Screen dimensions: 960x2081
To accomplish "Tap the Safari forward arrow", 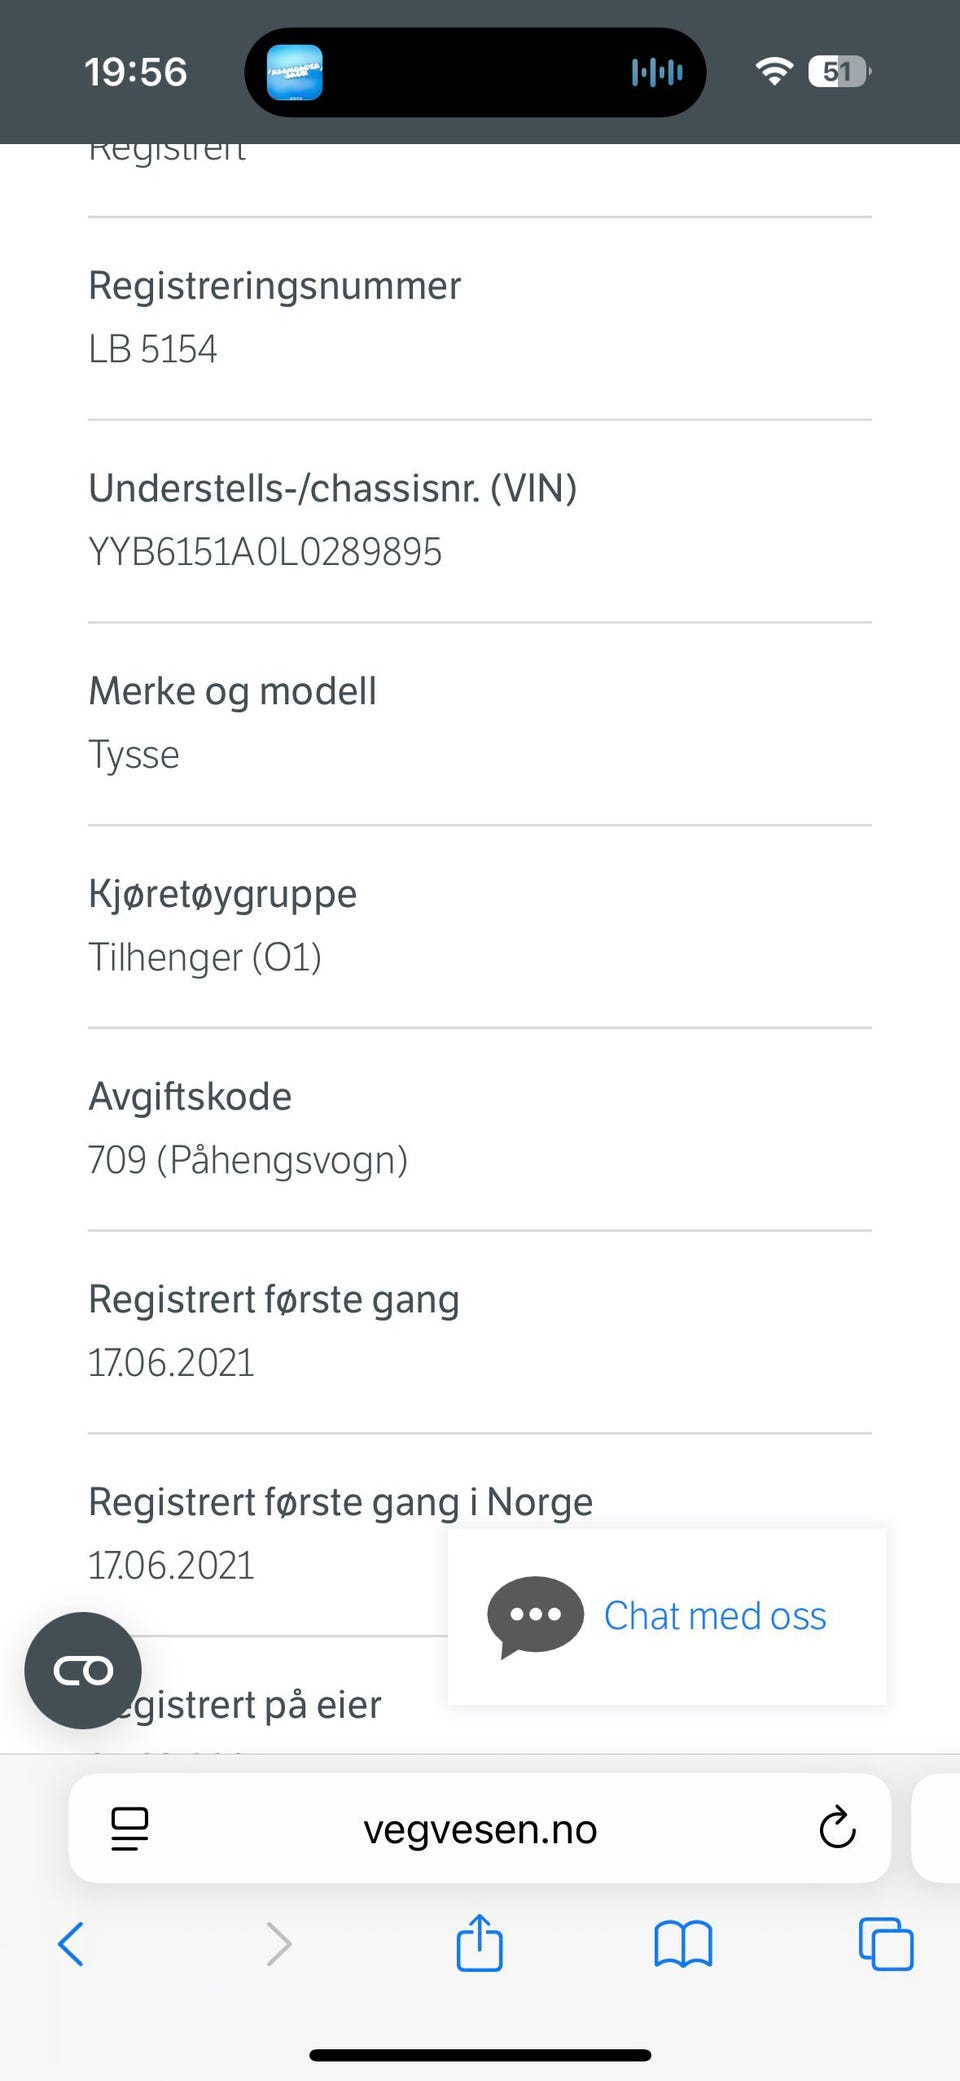I will pos(279,1944).
